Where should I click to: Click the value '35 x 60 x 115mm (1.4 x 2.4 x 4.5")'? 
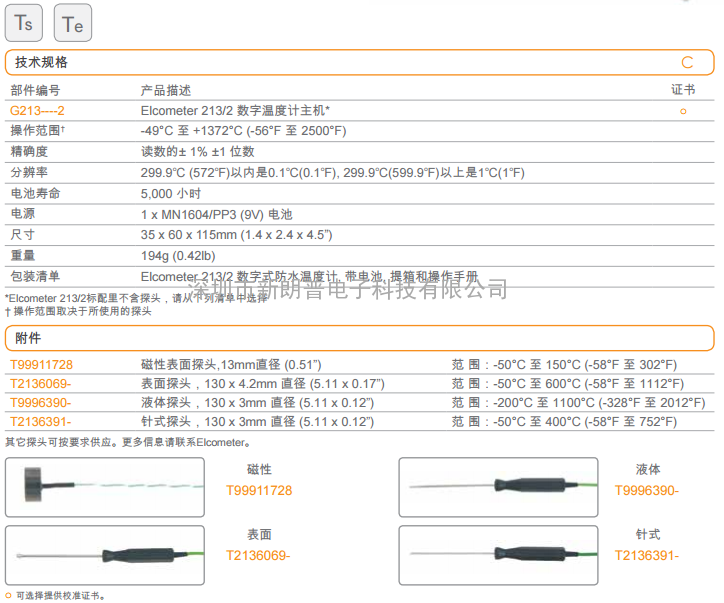236,235
